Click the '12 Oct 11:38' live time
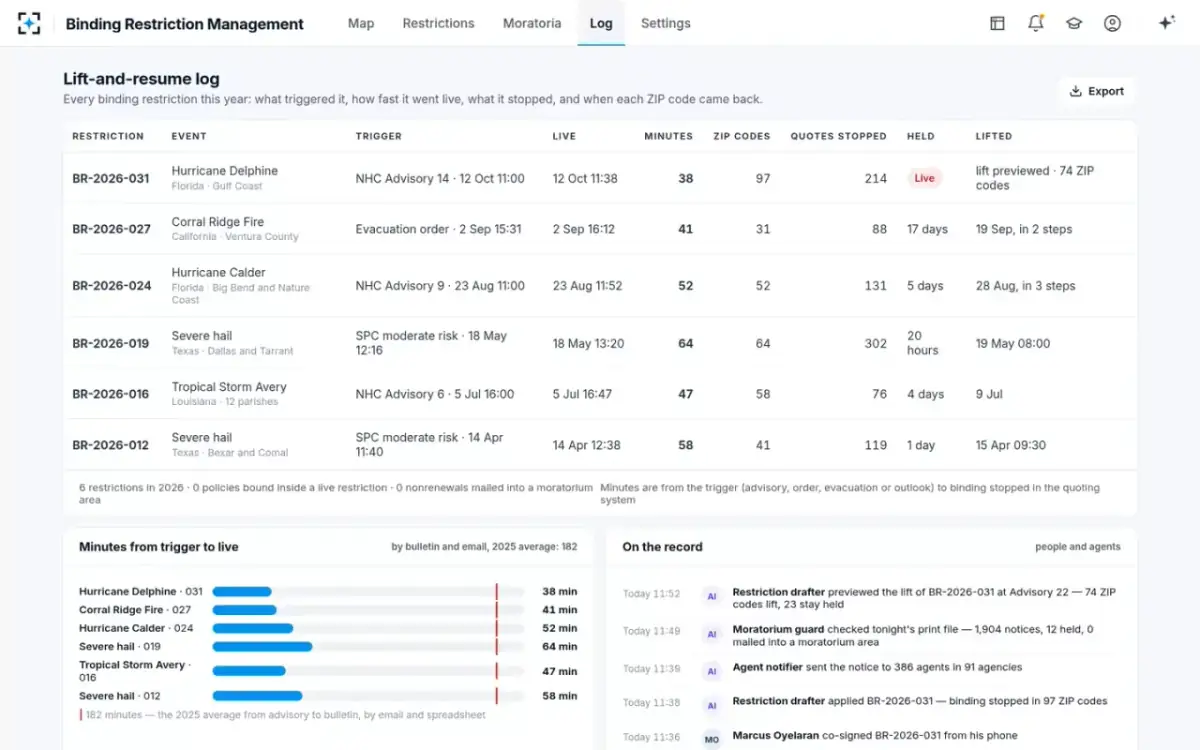This screenshot has width=1200, height=750. pyautogui.click(x=585, y=179)
